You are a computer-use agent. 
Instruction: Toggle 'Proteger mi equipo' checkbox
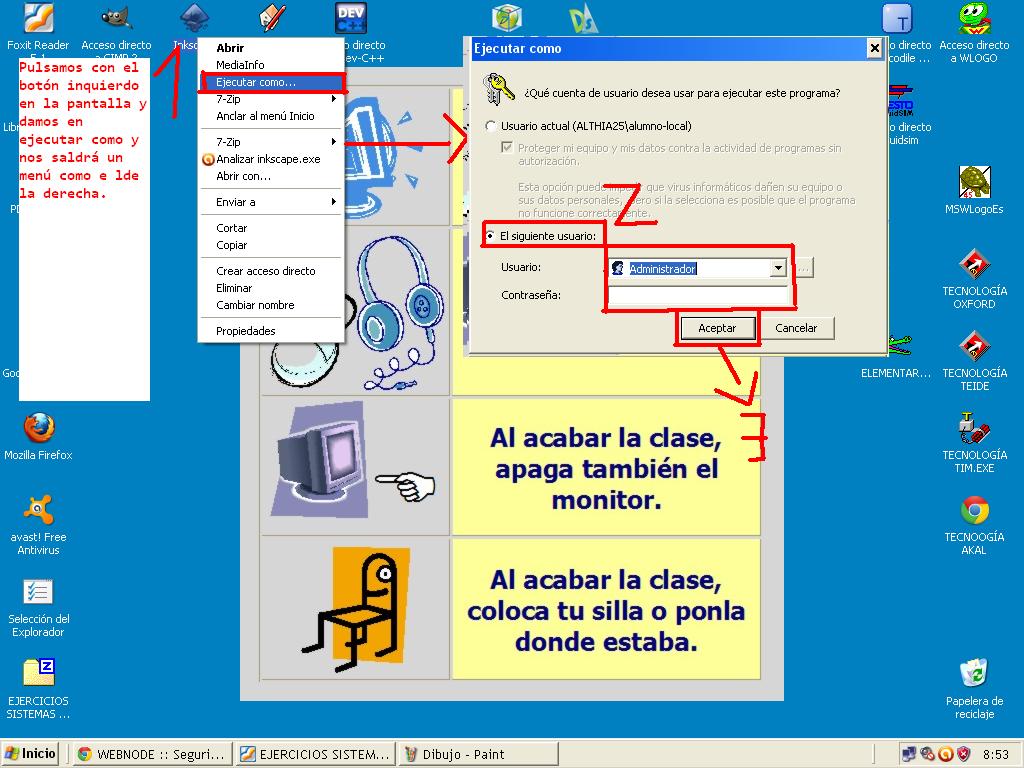pyautogui.click(x=508, y=148)
